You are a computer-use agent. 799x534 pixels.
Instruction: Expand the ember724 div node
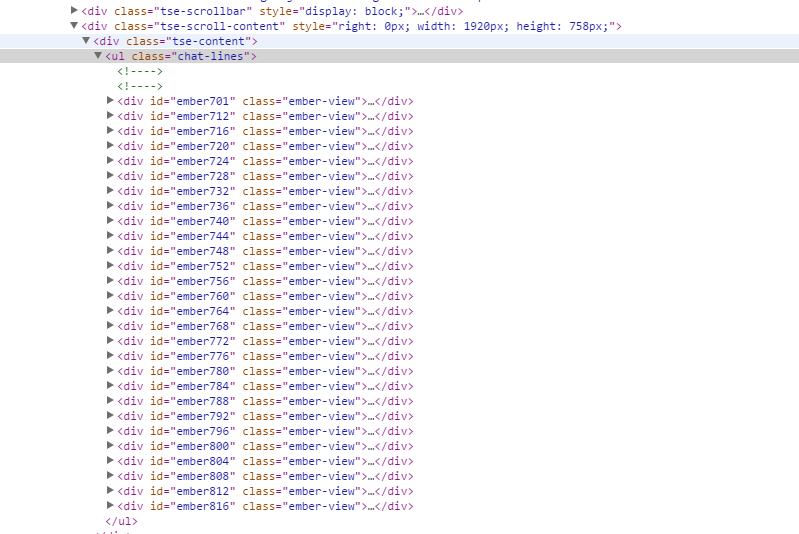tap(110, 161)
